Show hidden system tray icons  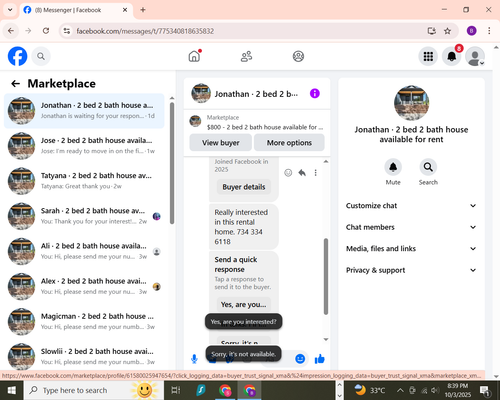400,390
